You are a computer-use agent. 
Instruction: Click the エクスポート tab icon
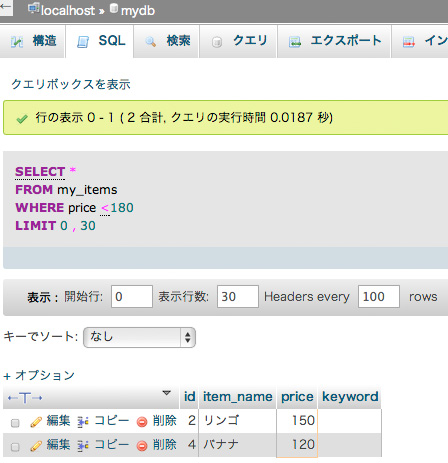click(295, 42)
